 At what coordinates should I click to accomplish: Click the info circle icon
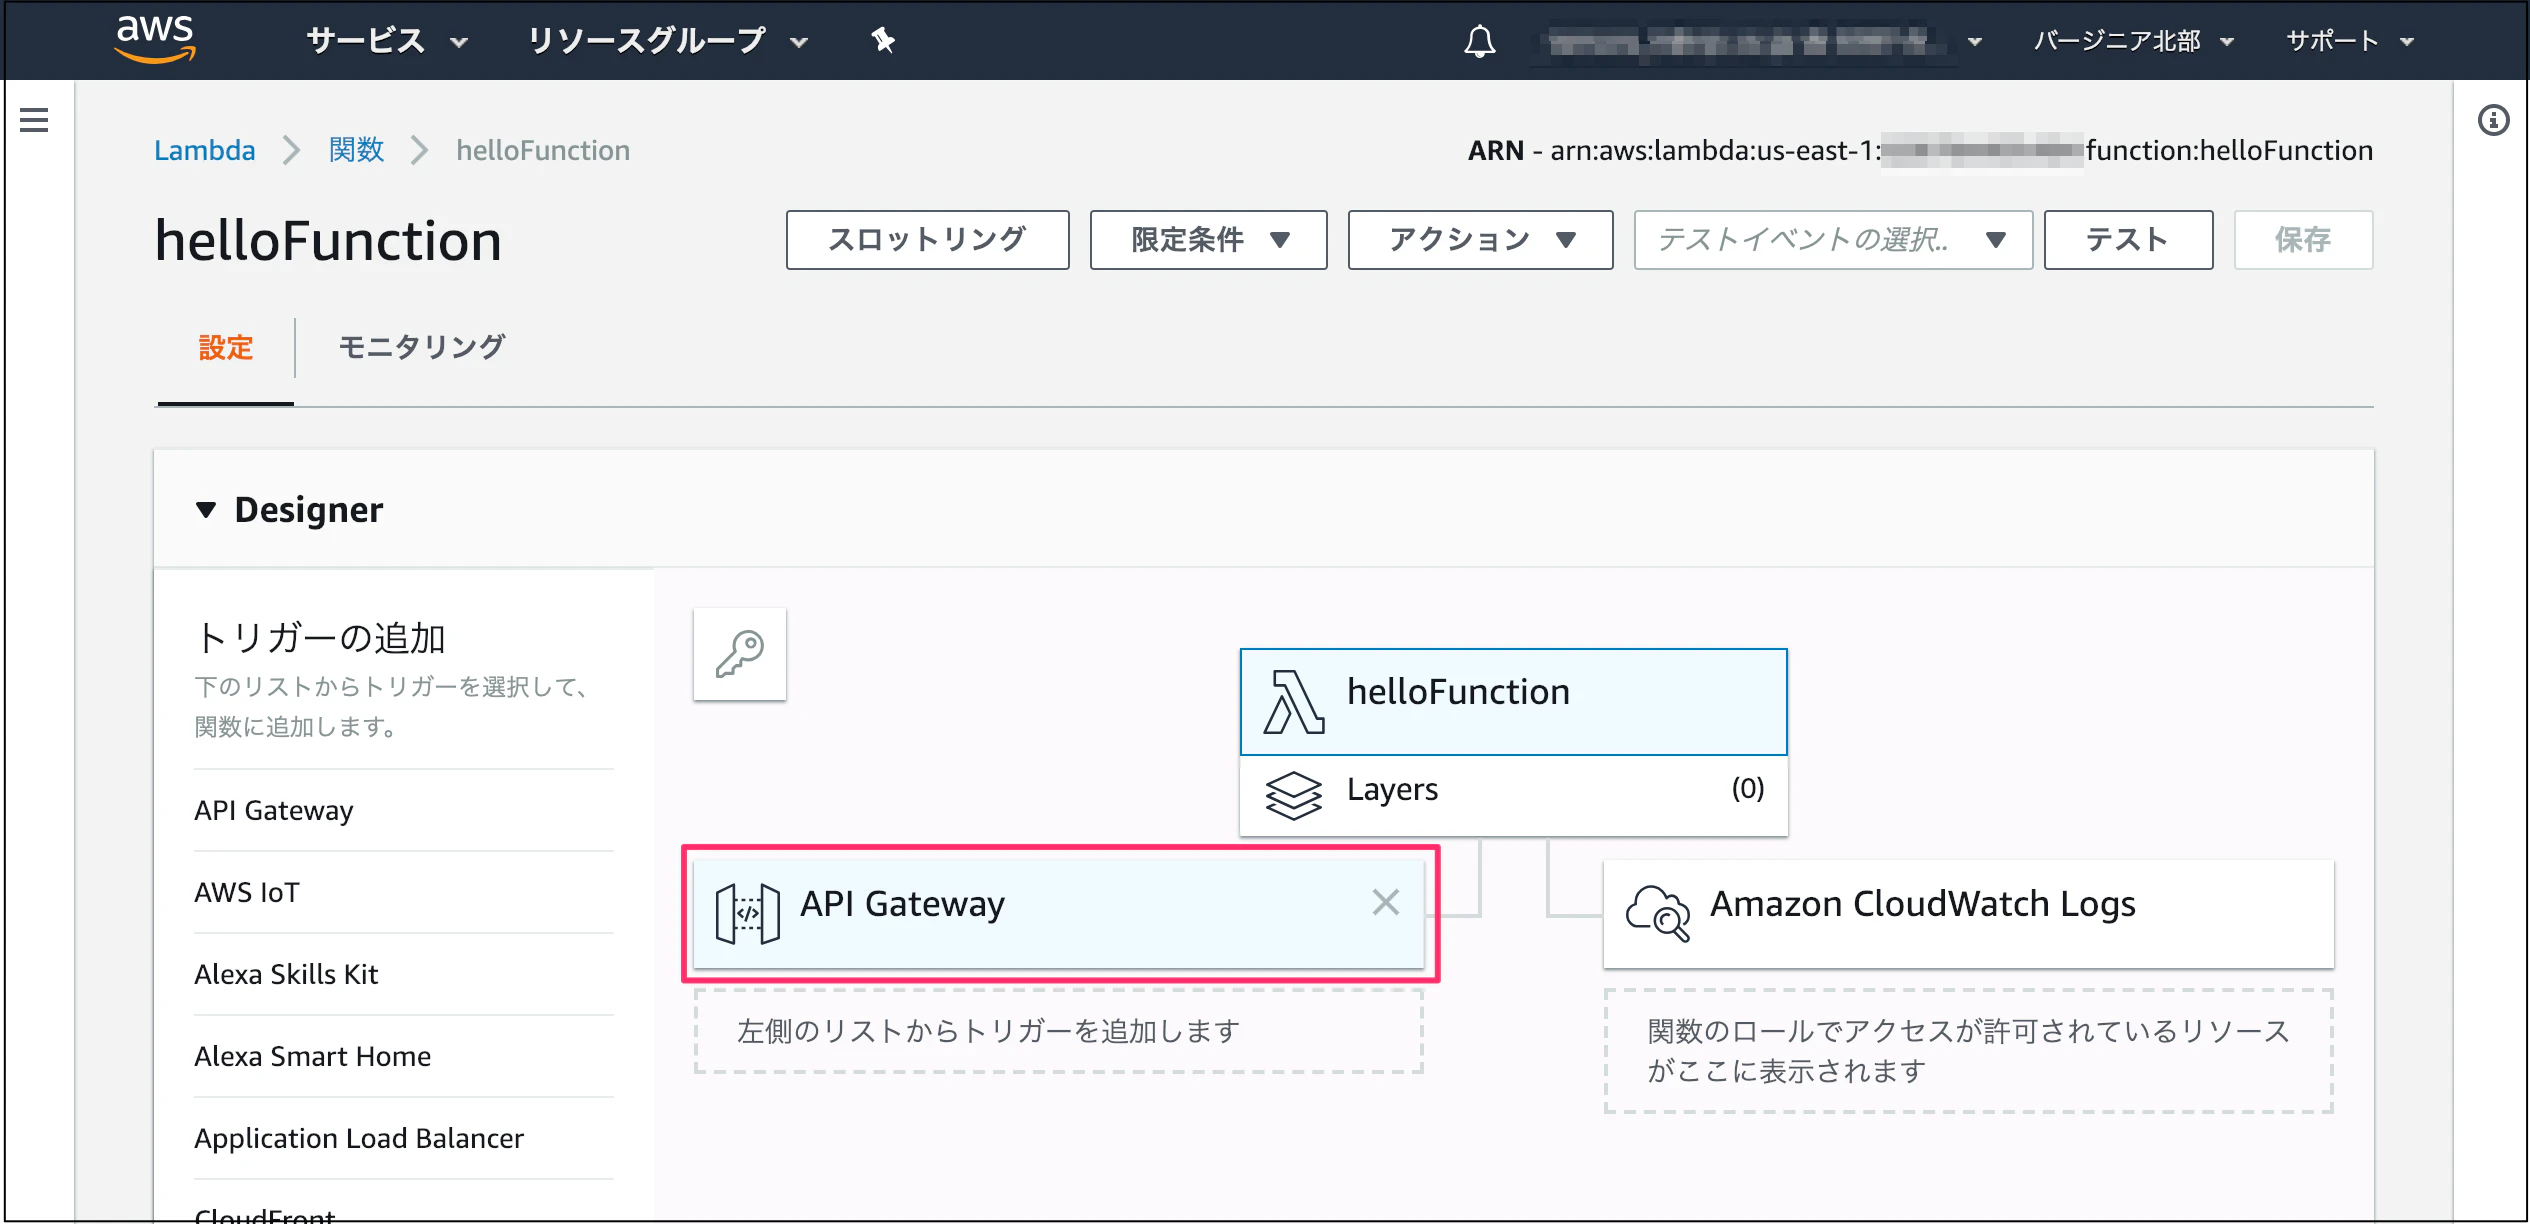[x=2493, y=120]
